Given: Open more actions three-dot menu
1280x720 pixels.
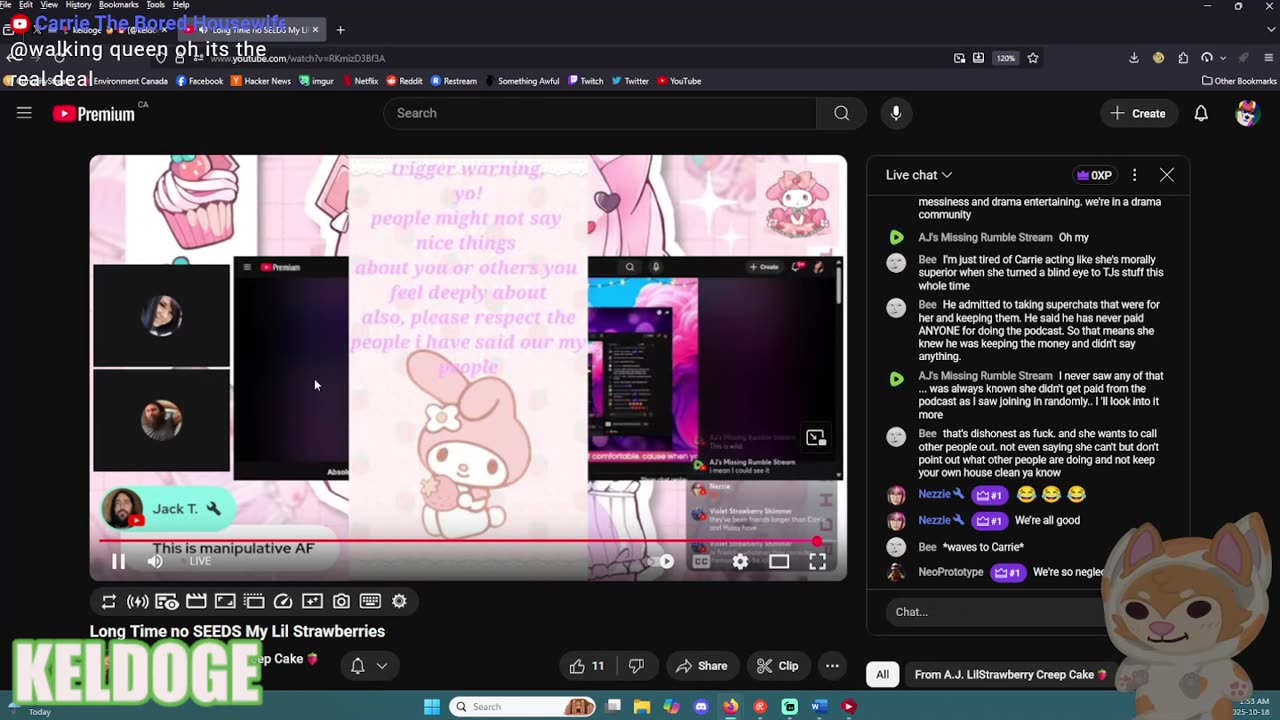Looking at the screenshot, I should coord(832,666).
